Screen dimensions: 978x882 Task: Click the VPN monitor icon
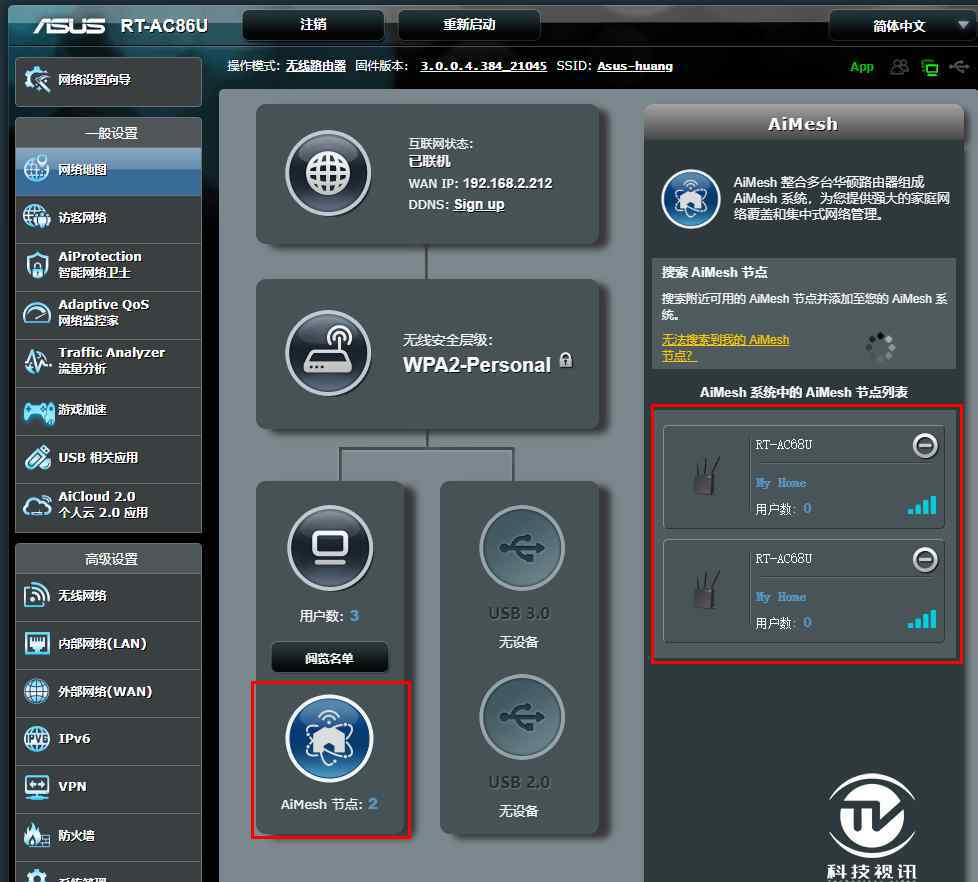(x=36, y=787)
